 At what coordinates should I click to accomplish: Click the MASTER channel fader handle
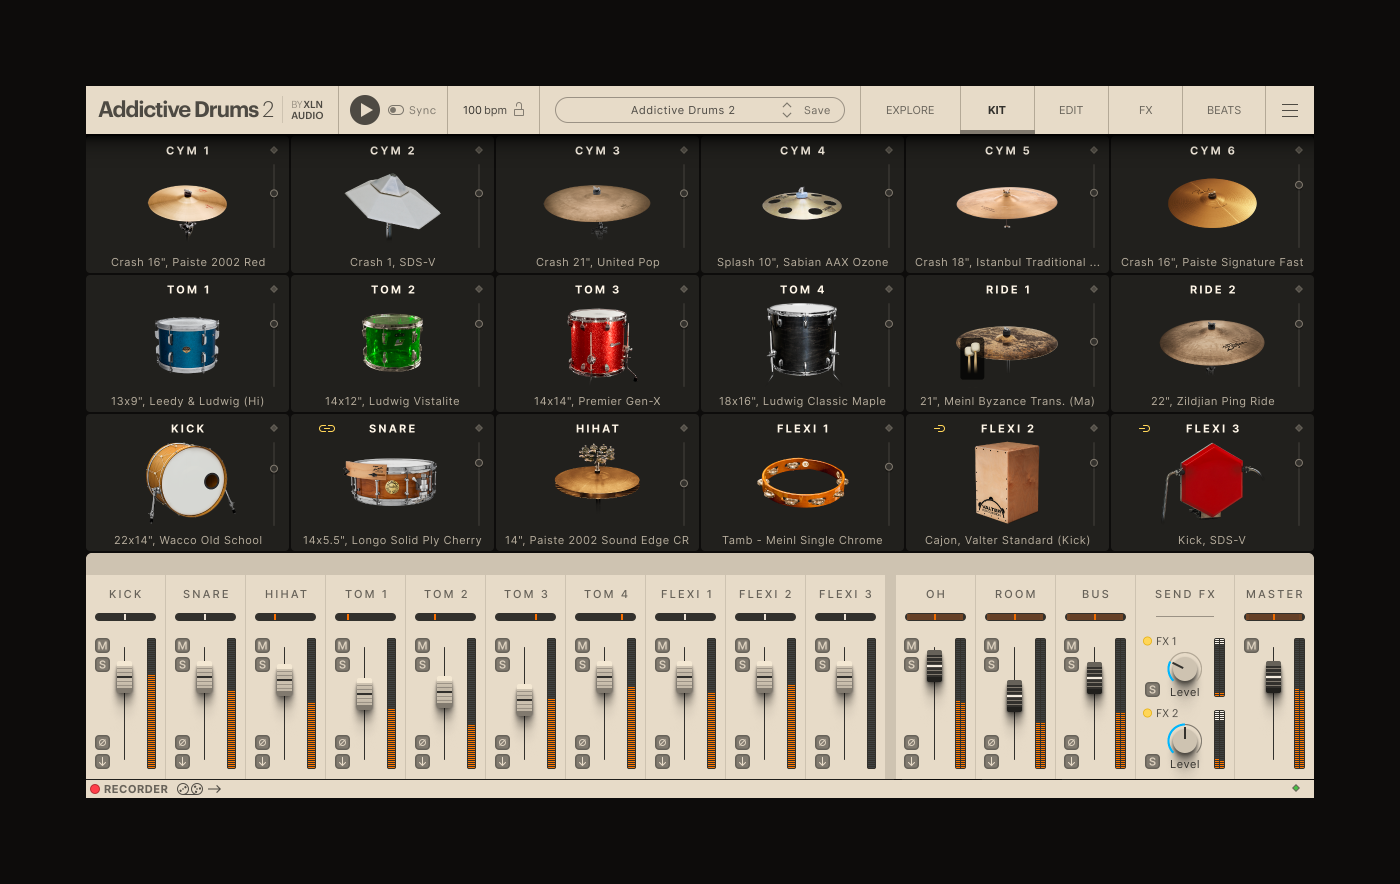(1273, 677)
